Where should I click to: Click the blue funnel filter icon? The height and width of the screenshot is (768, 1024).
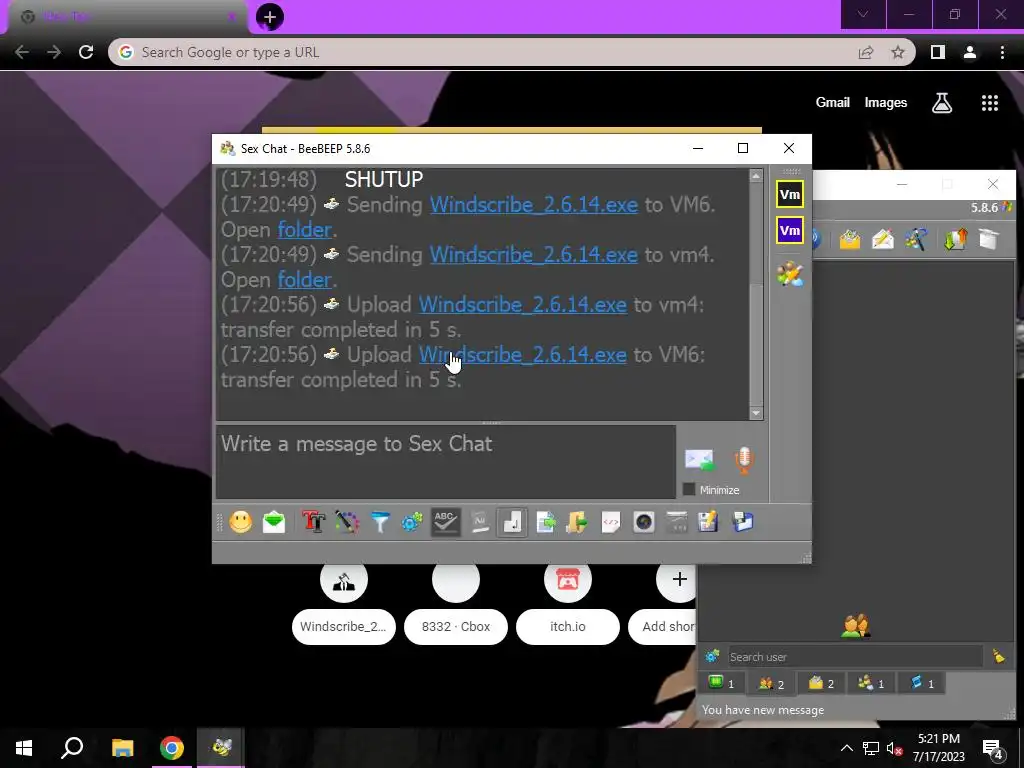(379, 522)
